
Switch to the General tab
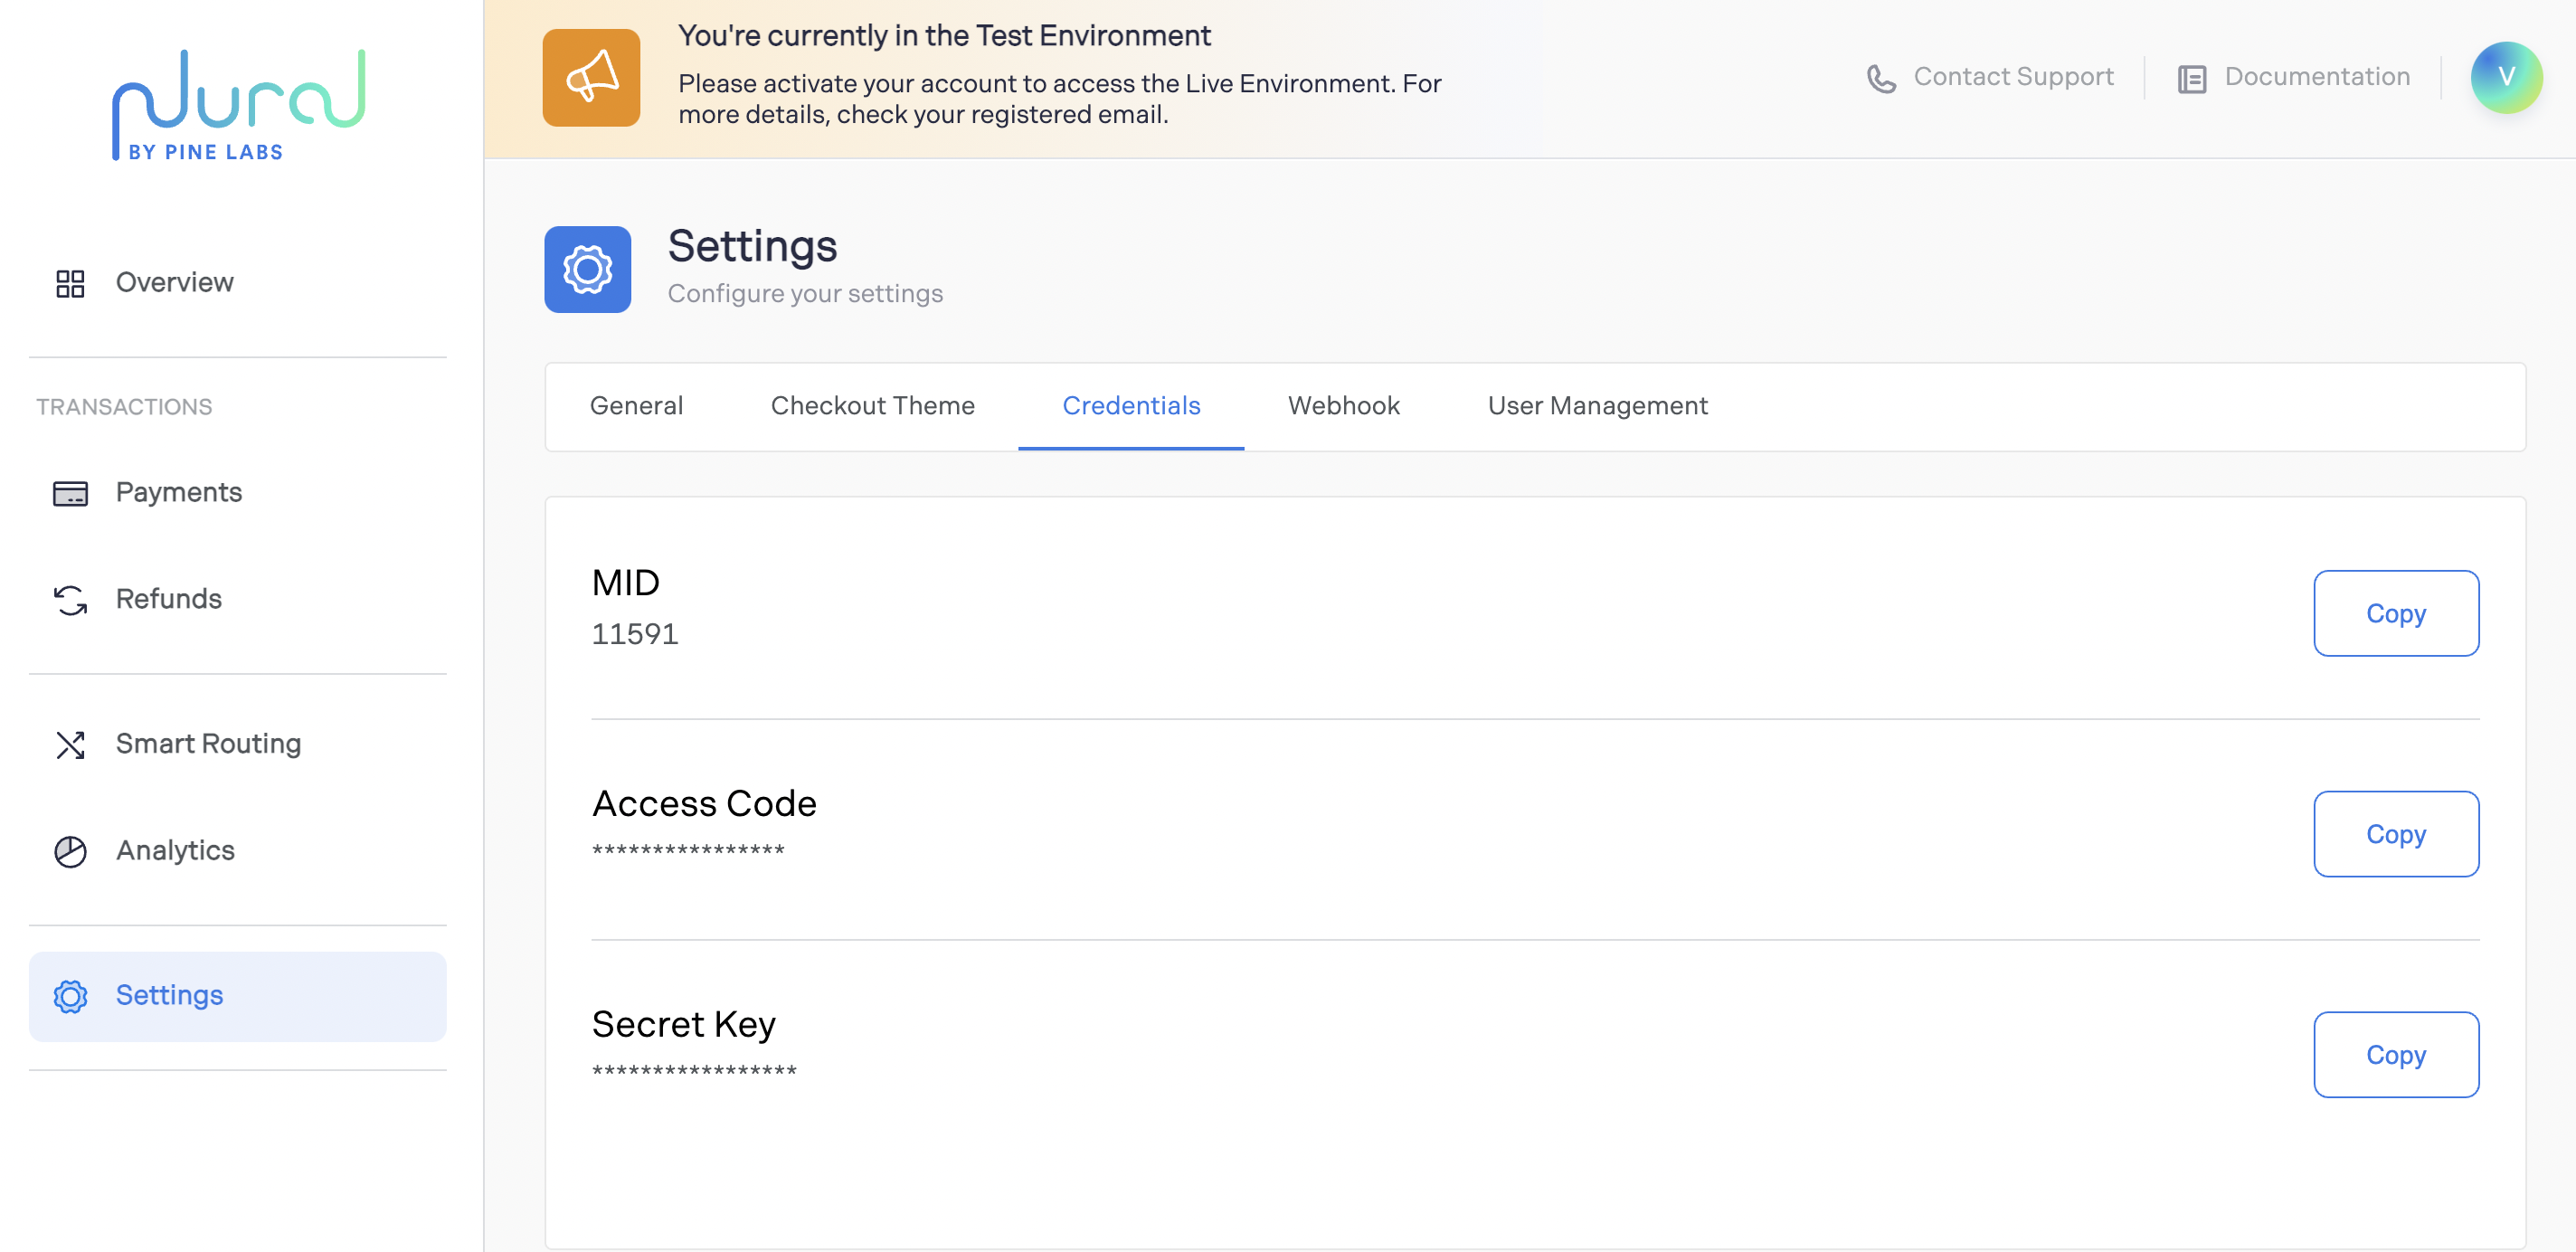pyautogui.click(x=636, y=406)
